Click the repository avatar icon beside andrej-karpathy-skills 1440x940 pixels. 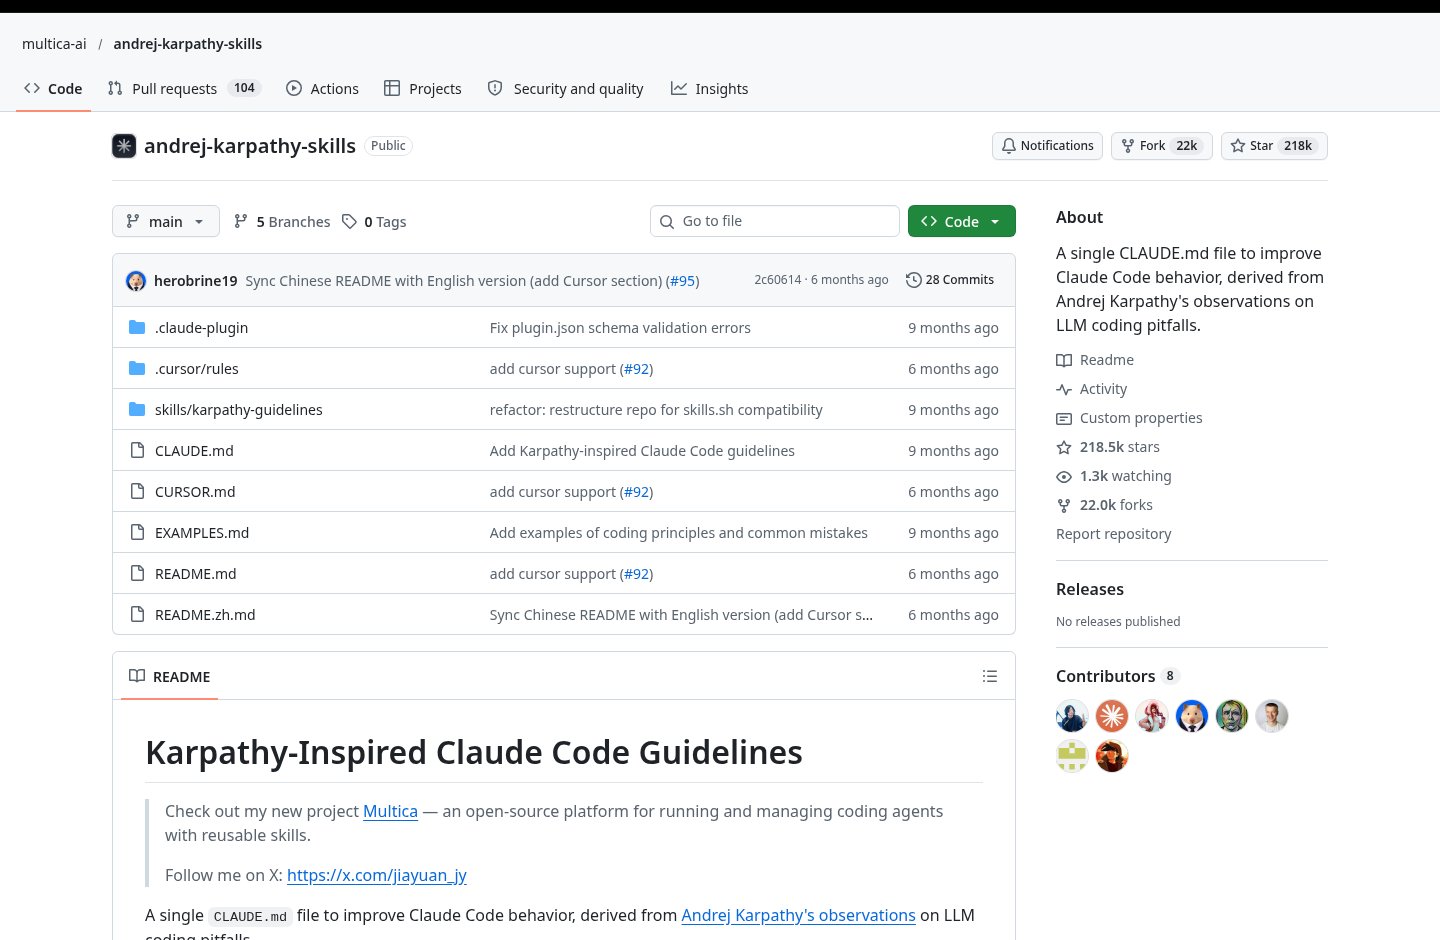124,146
